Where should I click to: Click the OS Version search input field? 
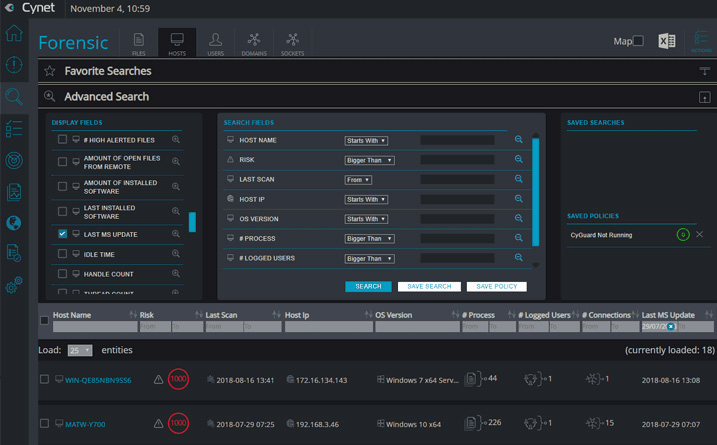pyautogui.click(x=457, y=219)
